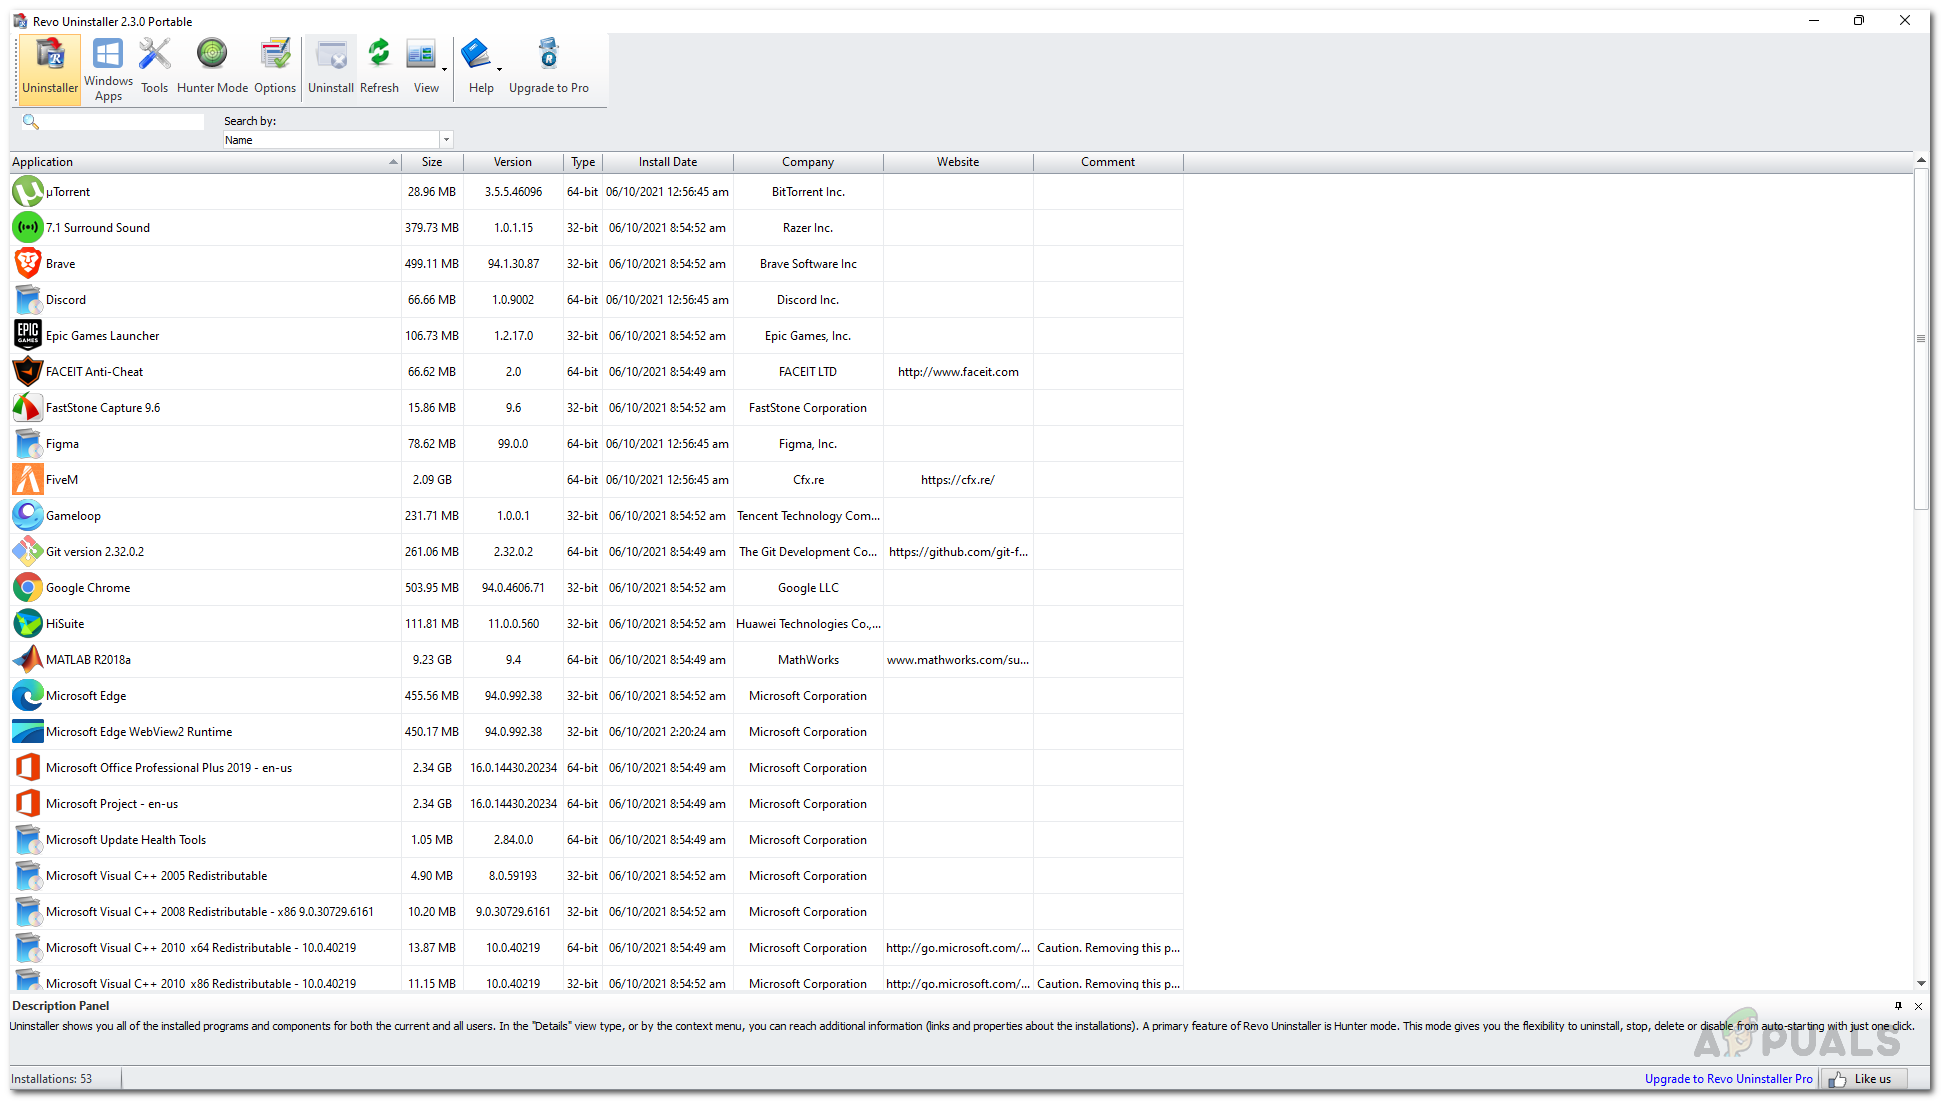Click into the search text field
The image size is (1941, 1101).
point(122,122)
